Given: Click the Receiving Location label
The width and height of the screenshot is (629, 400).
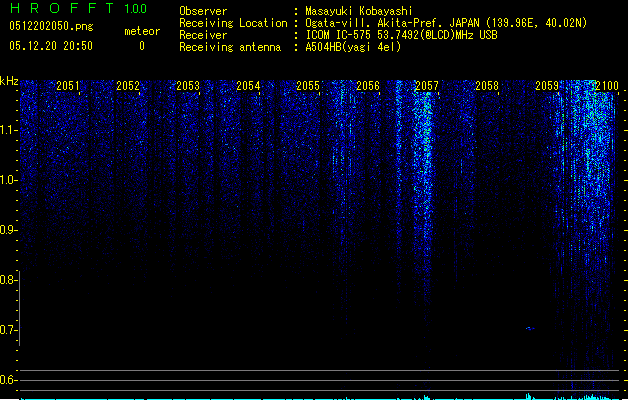Looking at the screenshot, I should pyautogui.click(x=233, y=23).
